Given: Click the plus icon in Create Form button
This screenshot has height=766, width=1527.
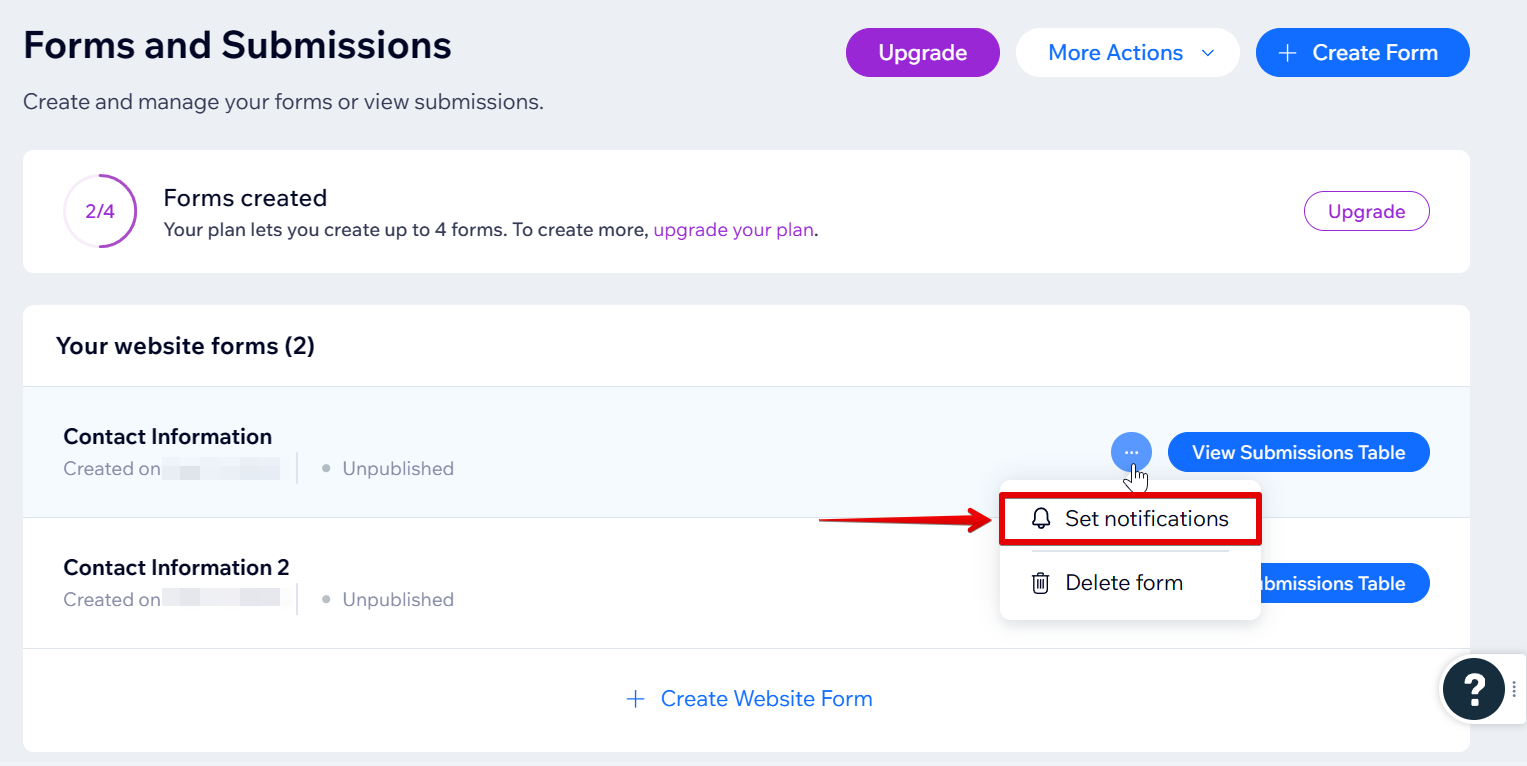Looking at the screenshot, I should pyautogui.click(x=1288, y=53).
